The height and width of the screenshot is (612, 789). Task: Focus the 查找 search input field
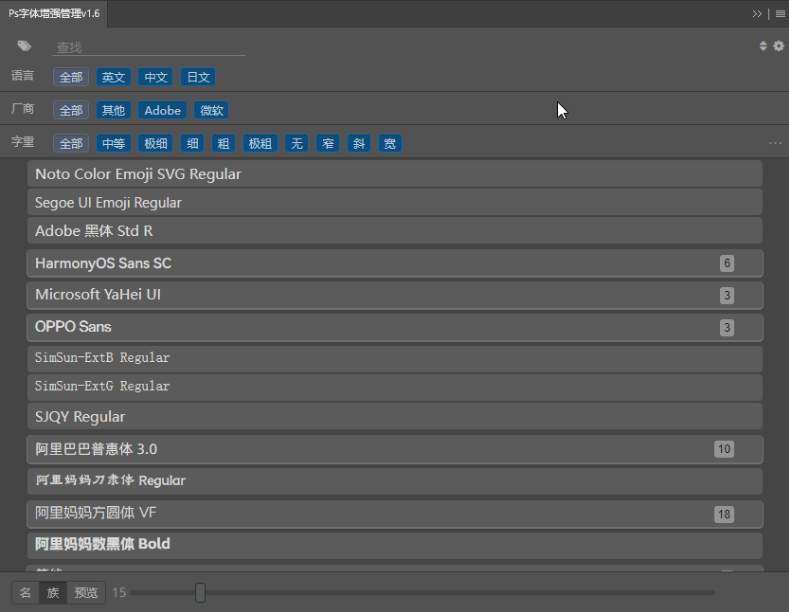(x=150, y=47)
